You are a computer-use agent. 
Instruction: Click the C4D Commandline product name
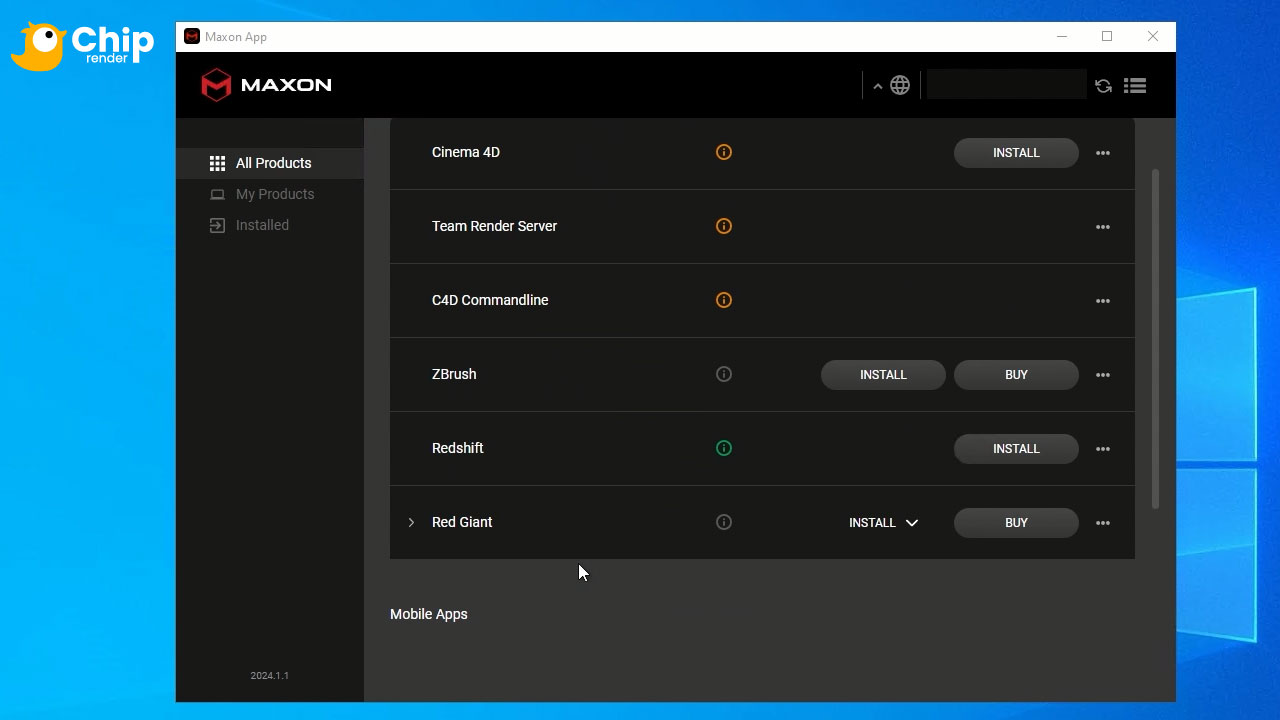490,300
